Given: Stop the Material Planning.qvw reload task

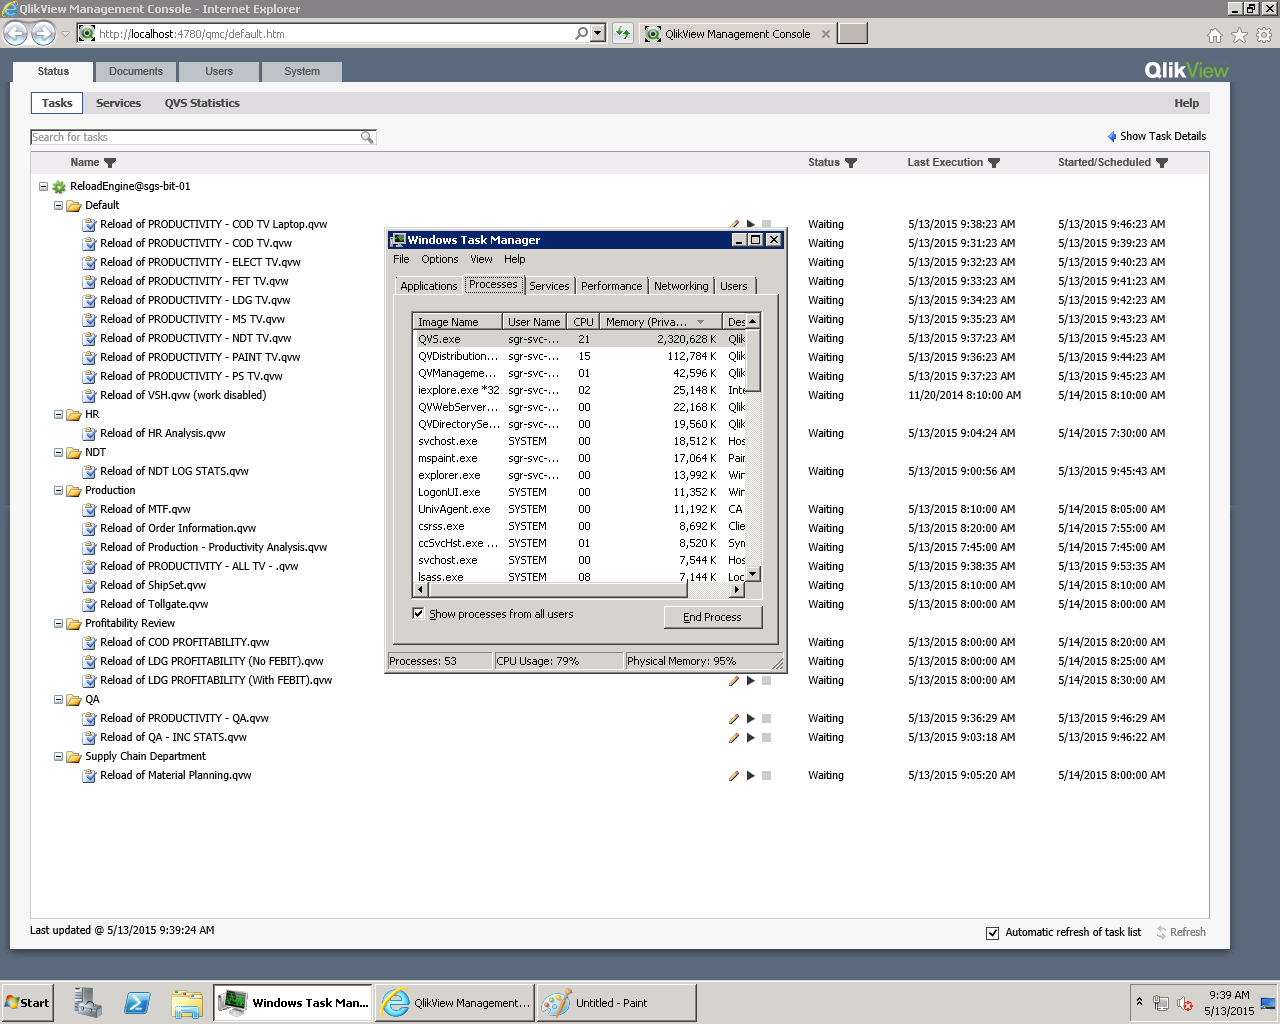Looking at the screenshot, I should coord(767,776).
